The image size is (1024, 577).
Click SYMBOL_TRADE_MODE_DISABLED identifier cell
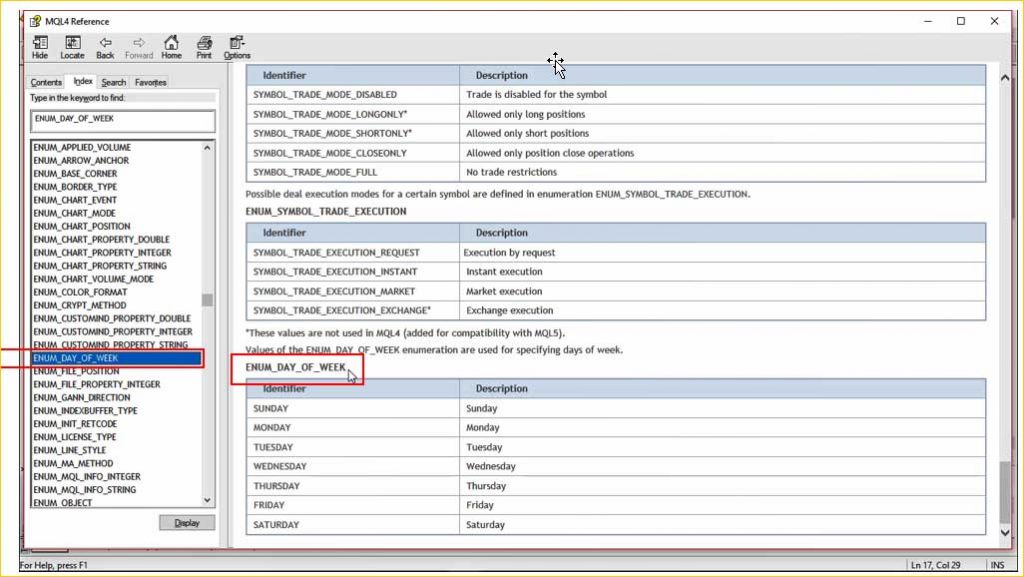point(353,95)
